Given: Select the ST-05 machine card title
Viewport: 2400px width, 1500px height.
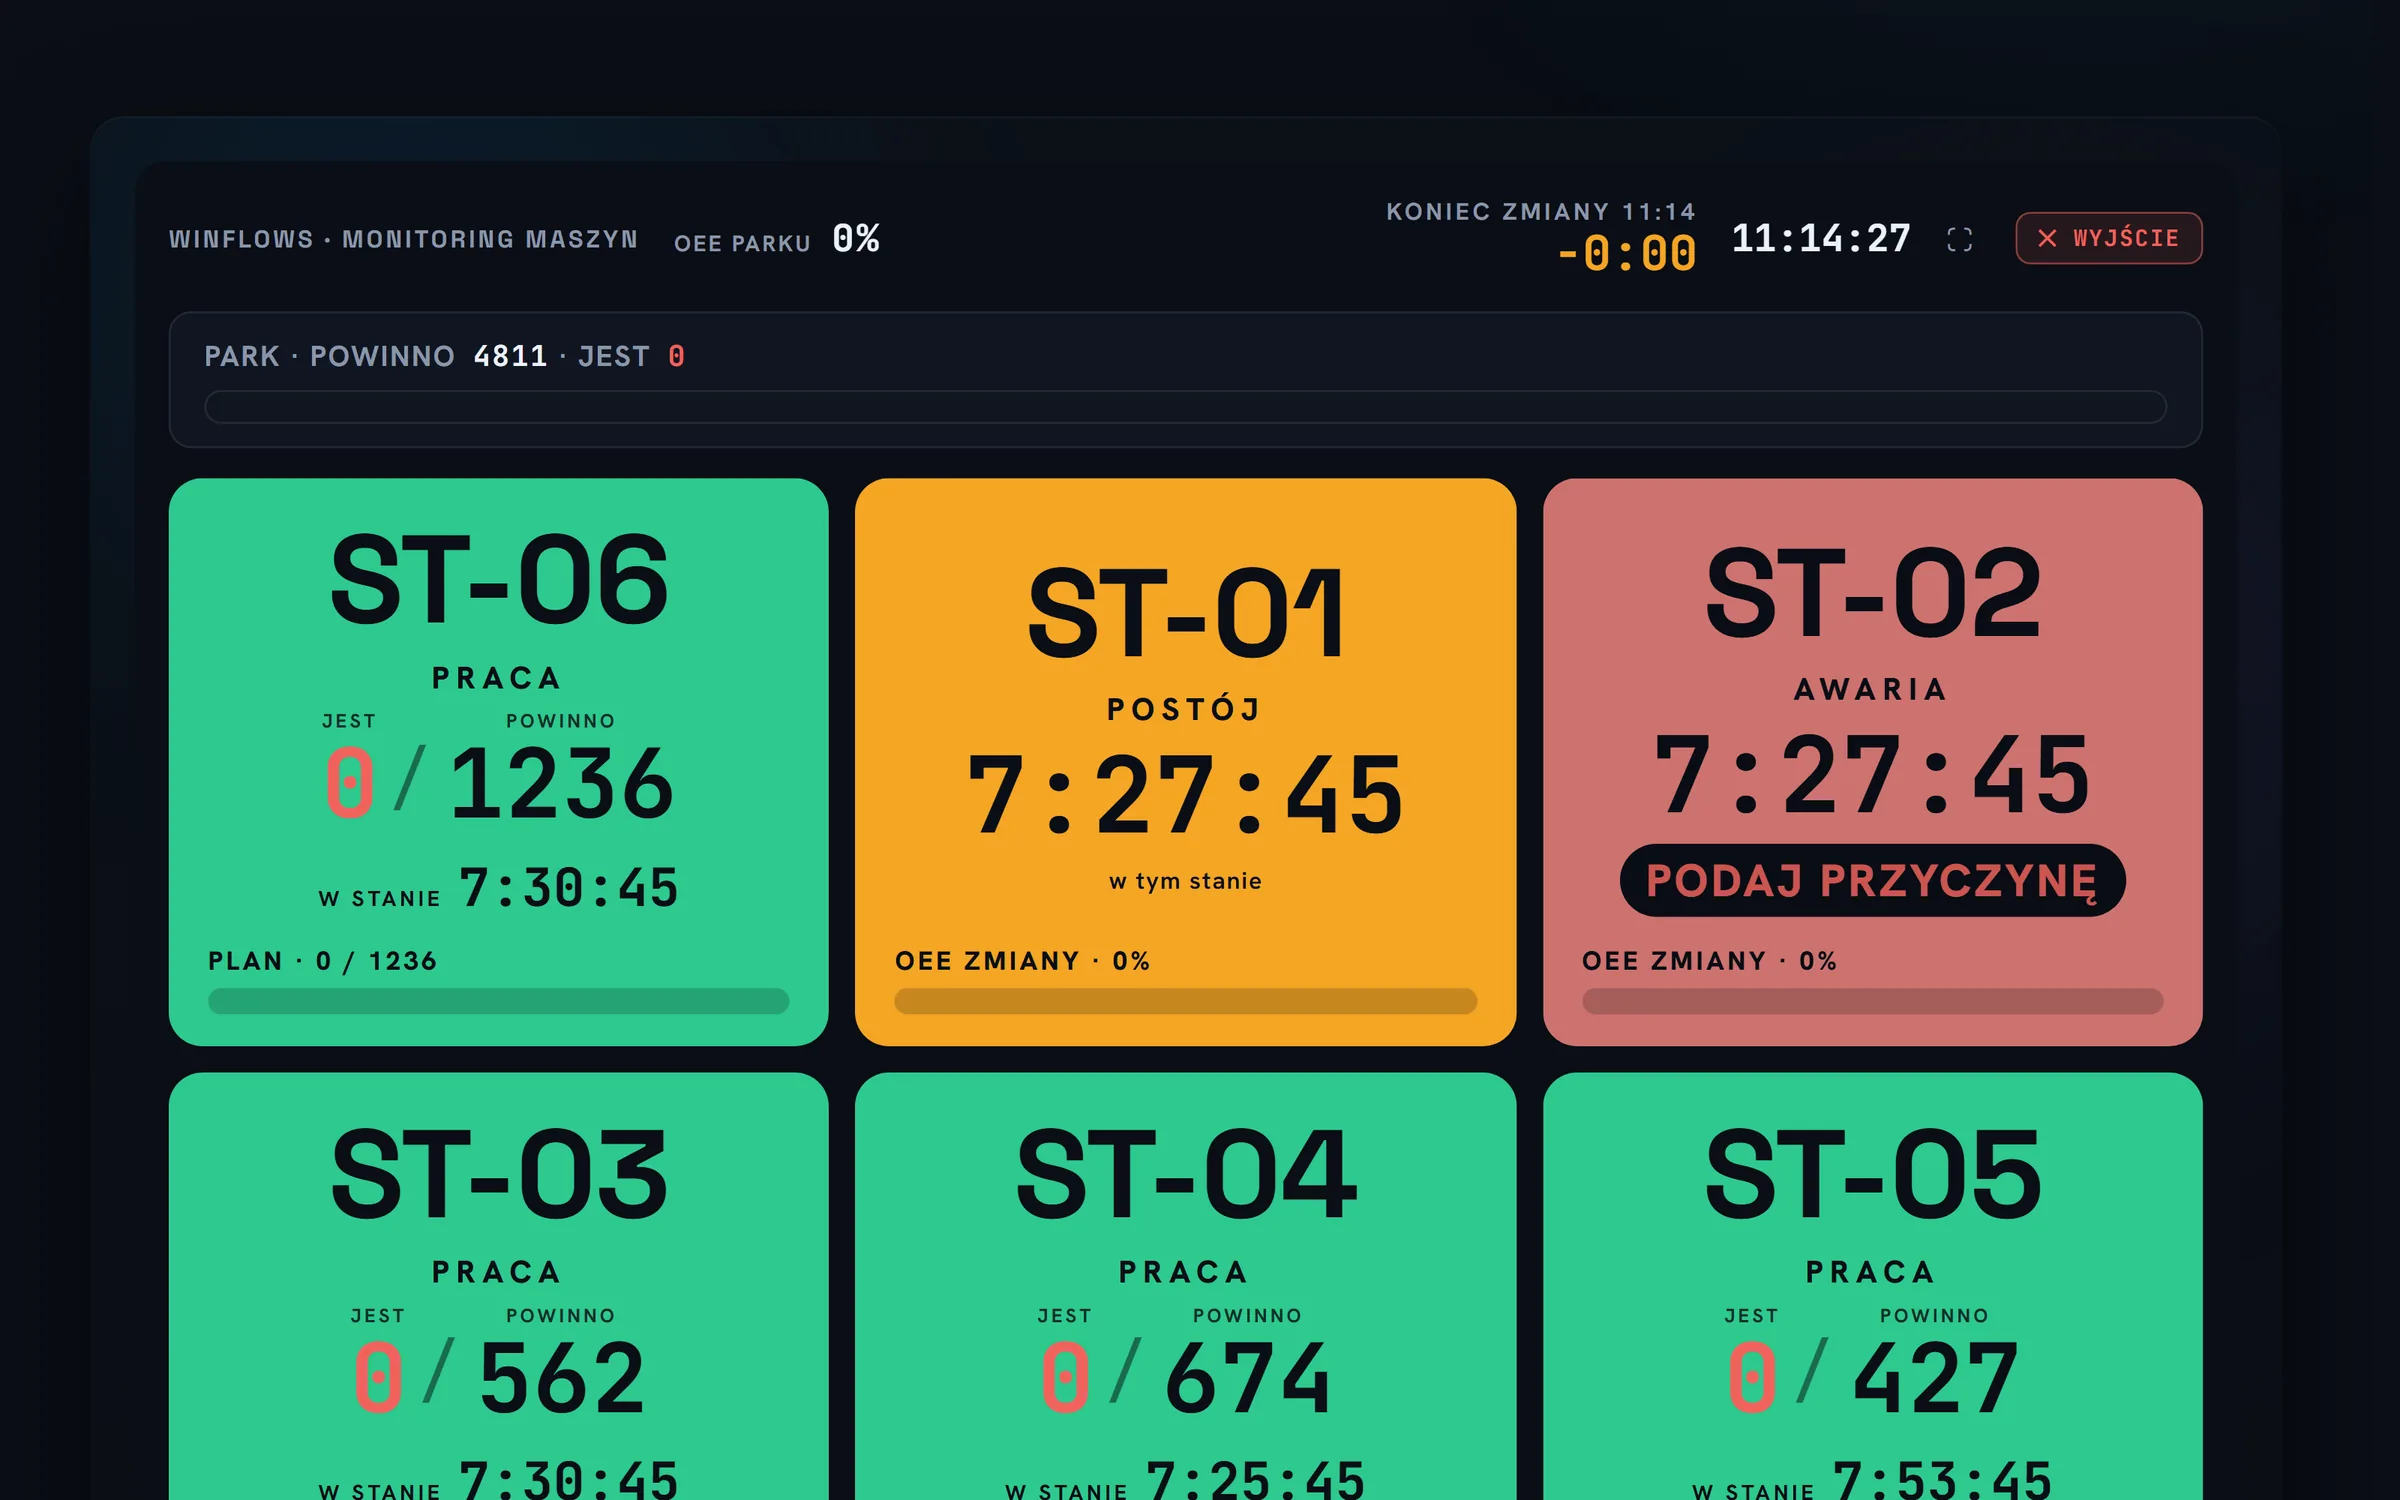Looking at the screenshot, I should click(1872, 1174).
